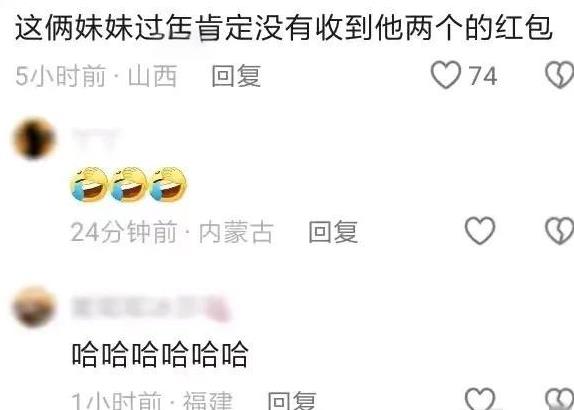The width and height of the screenshot is (574, 410).
Task: Tap the 哈哈哈哈哈哈 comment text
Action: click(160, 354)
